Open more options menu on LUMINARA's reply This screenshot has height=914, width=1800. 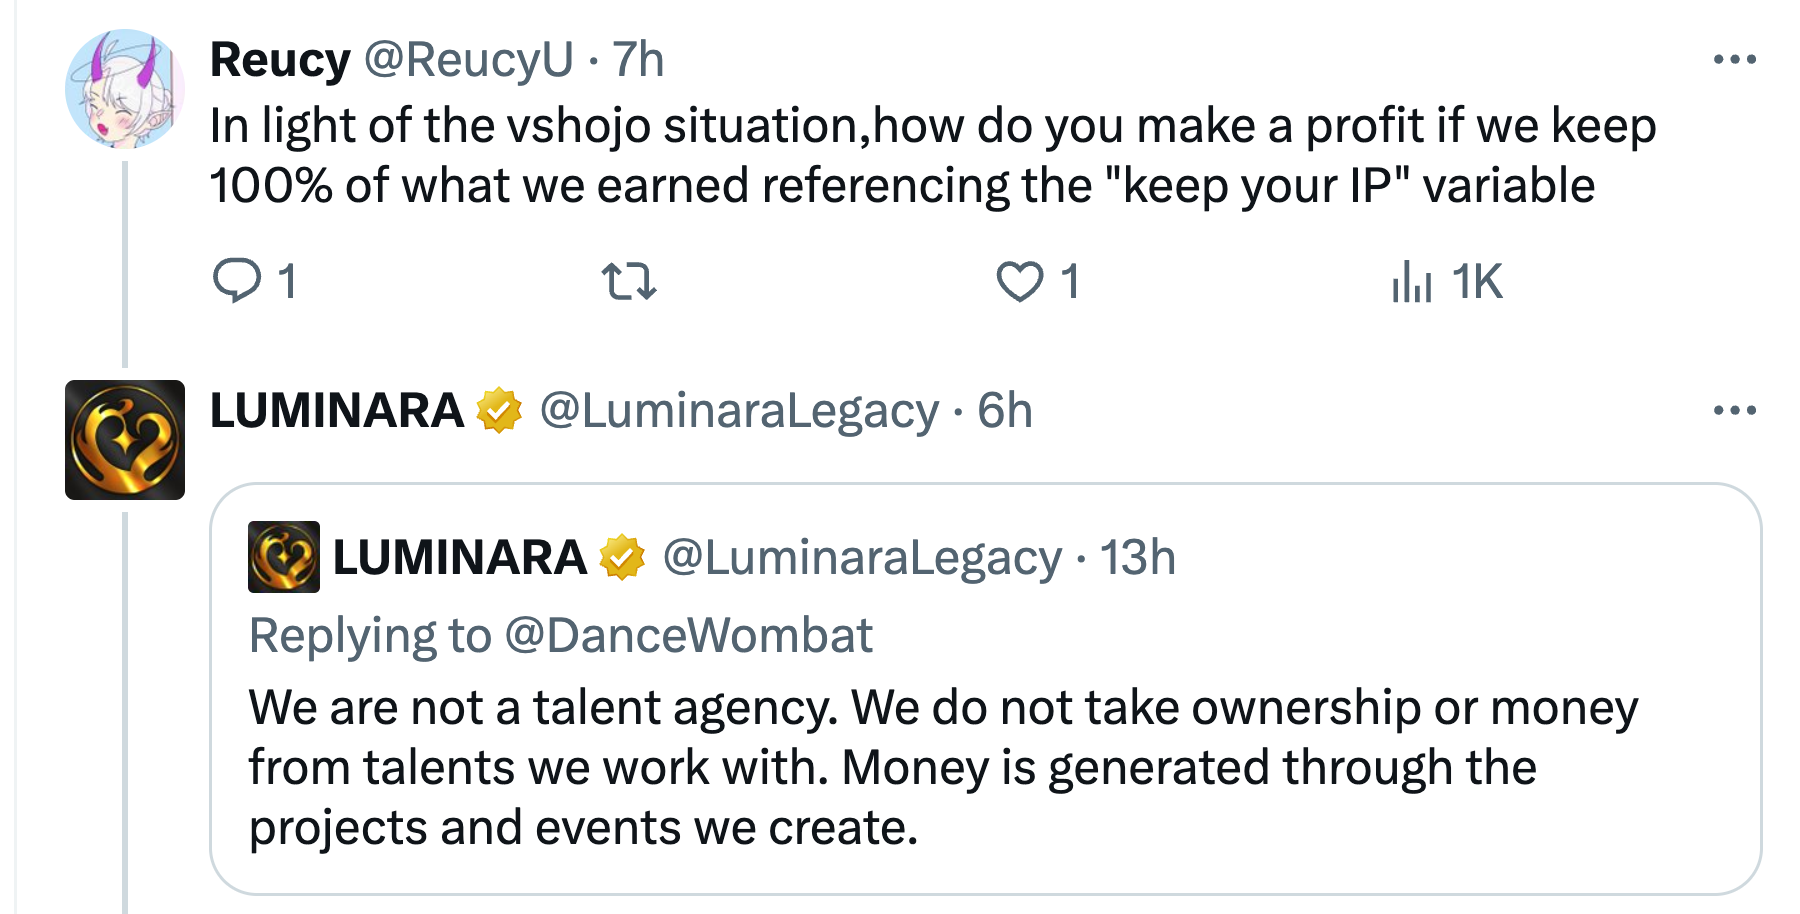click(x=1734, y=410)
